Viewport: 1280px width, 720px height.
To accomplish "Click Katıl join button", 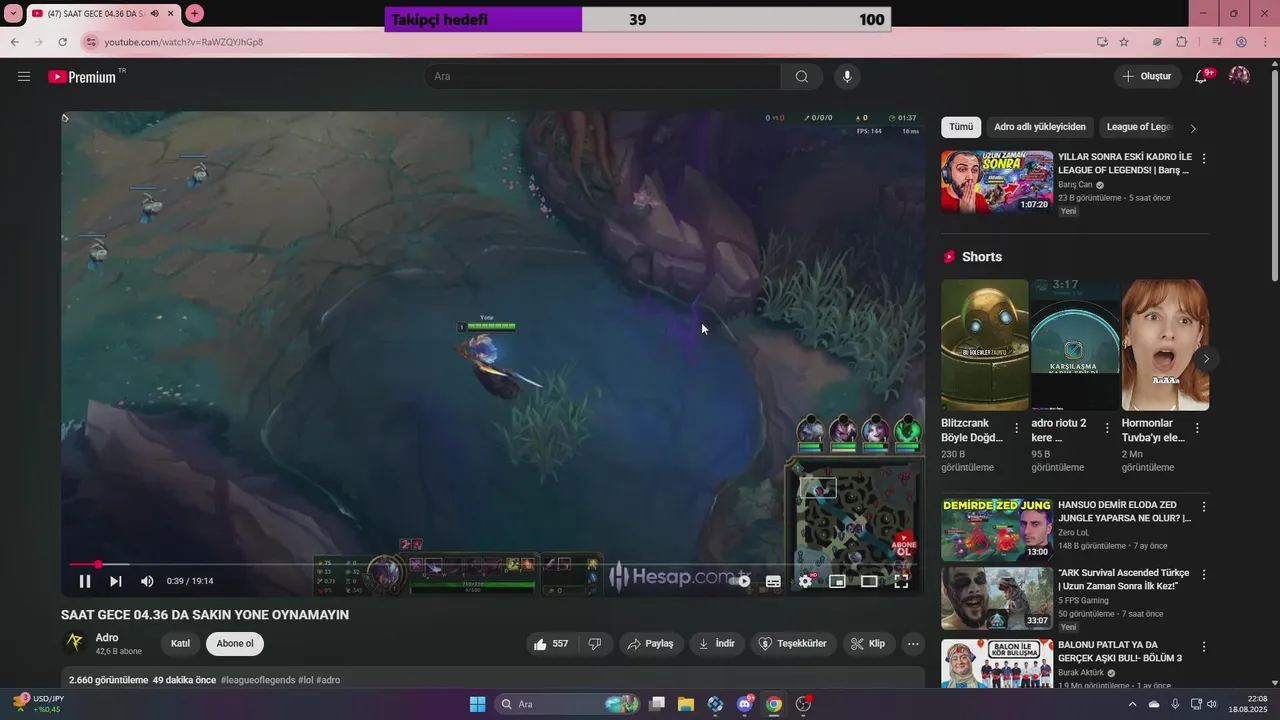I will [x=180, y=644].
